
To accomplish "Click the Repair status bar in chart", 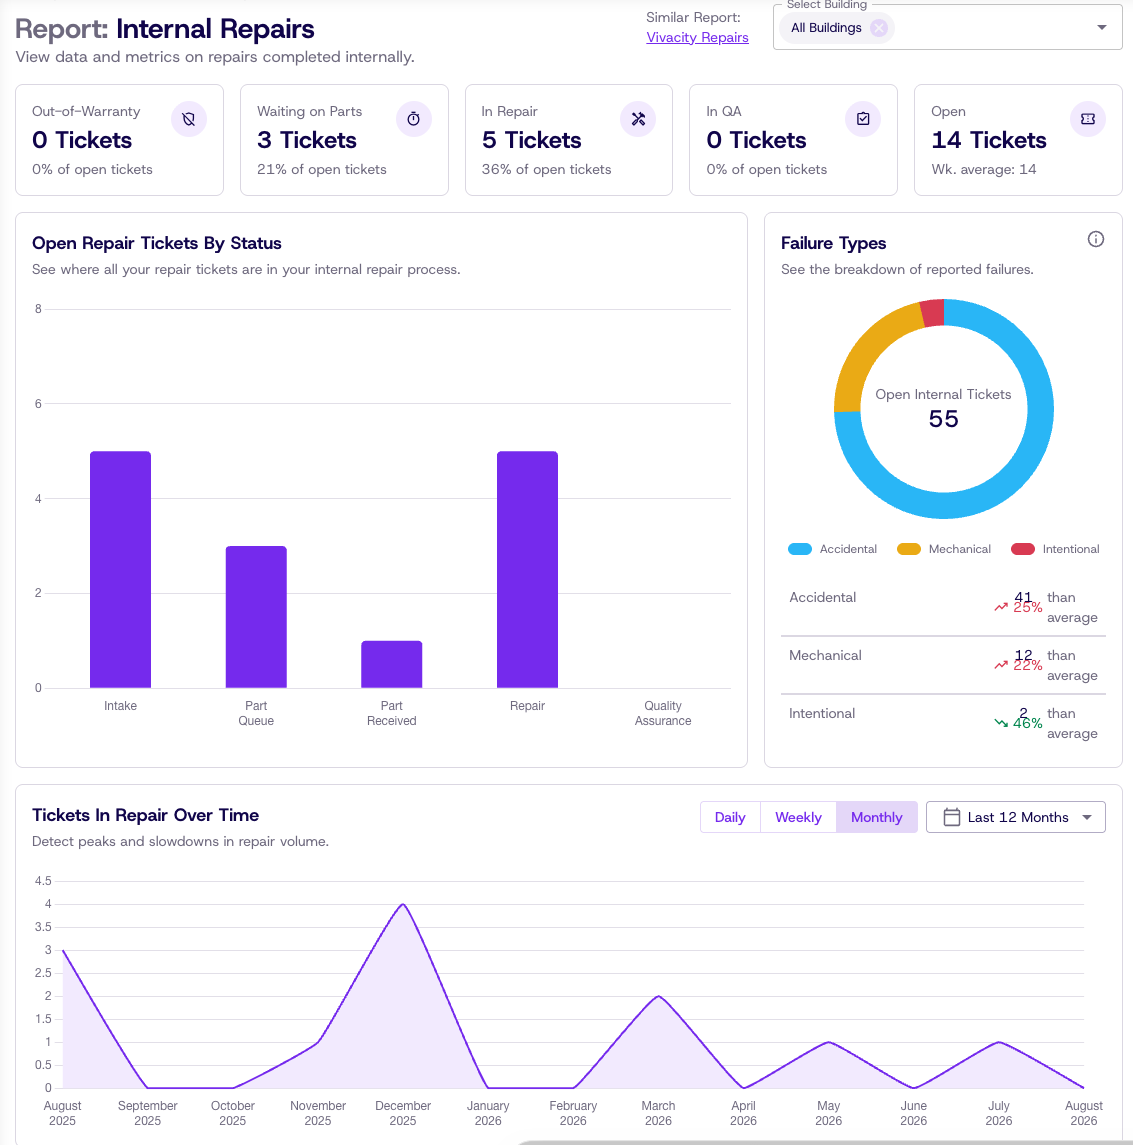I will (527, 570).
